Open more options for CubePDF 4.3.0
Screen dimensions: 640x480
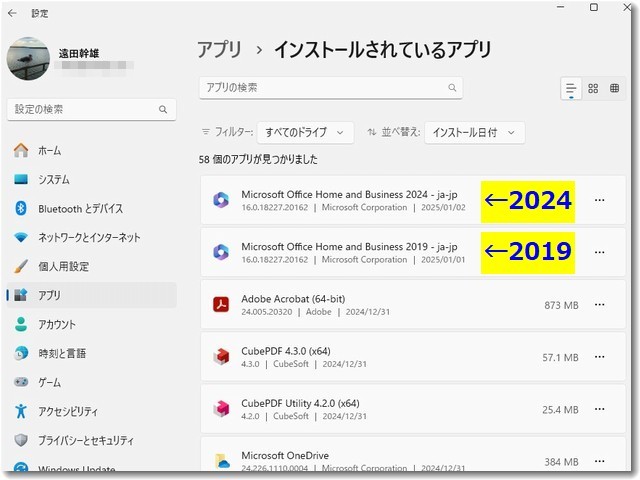pos(600,357)
